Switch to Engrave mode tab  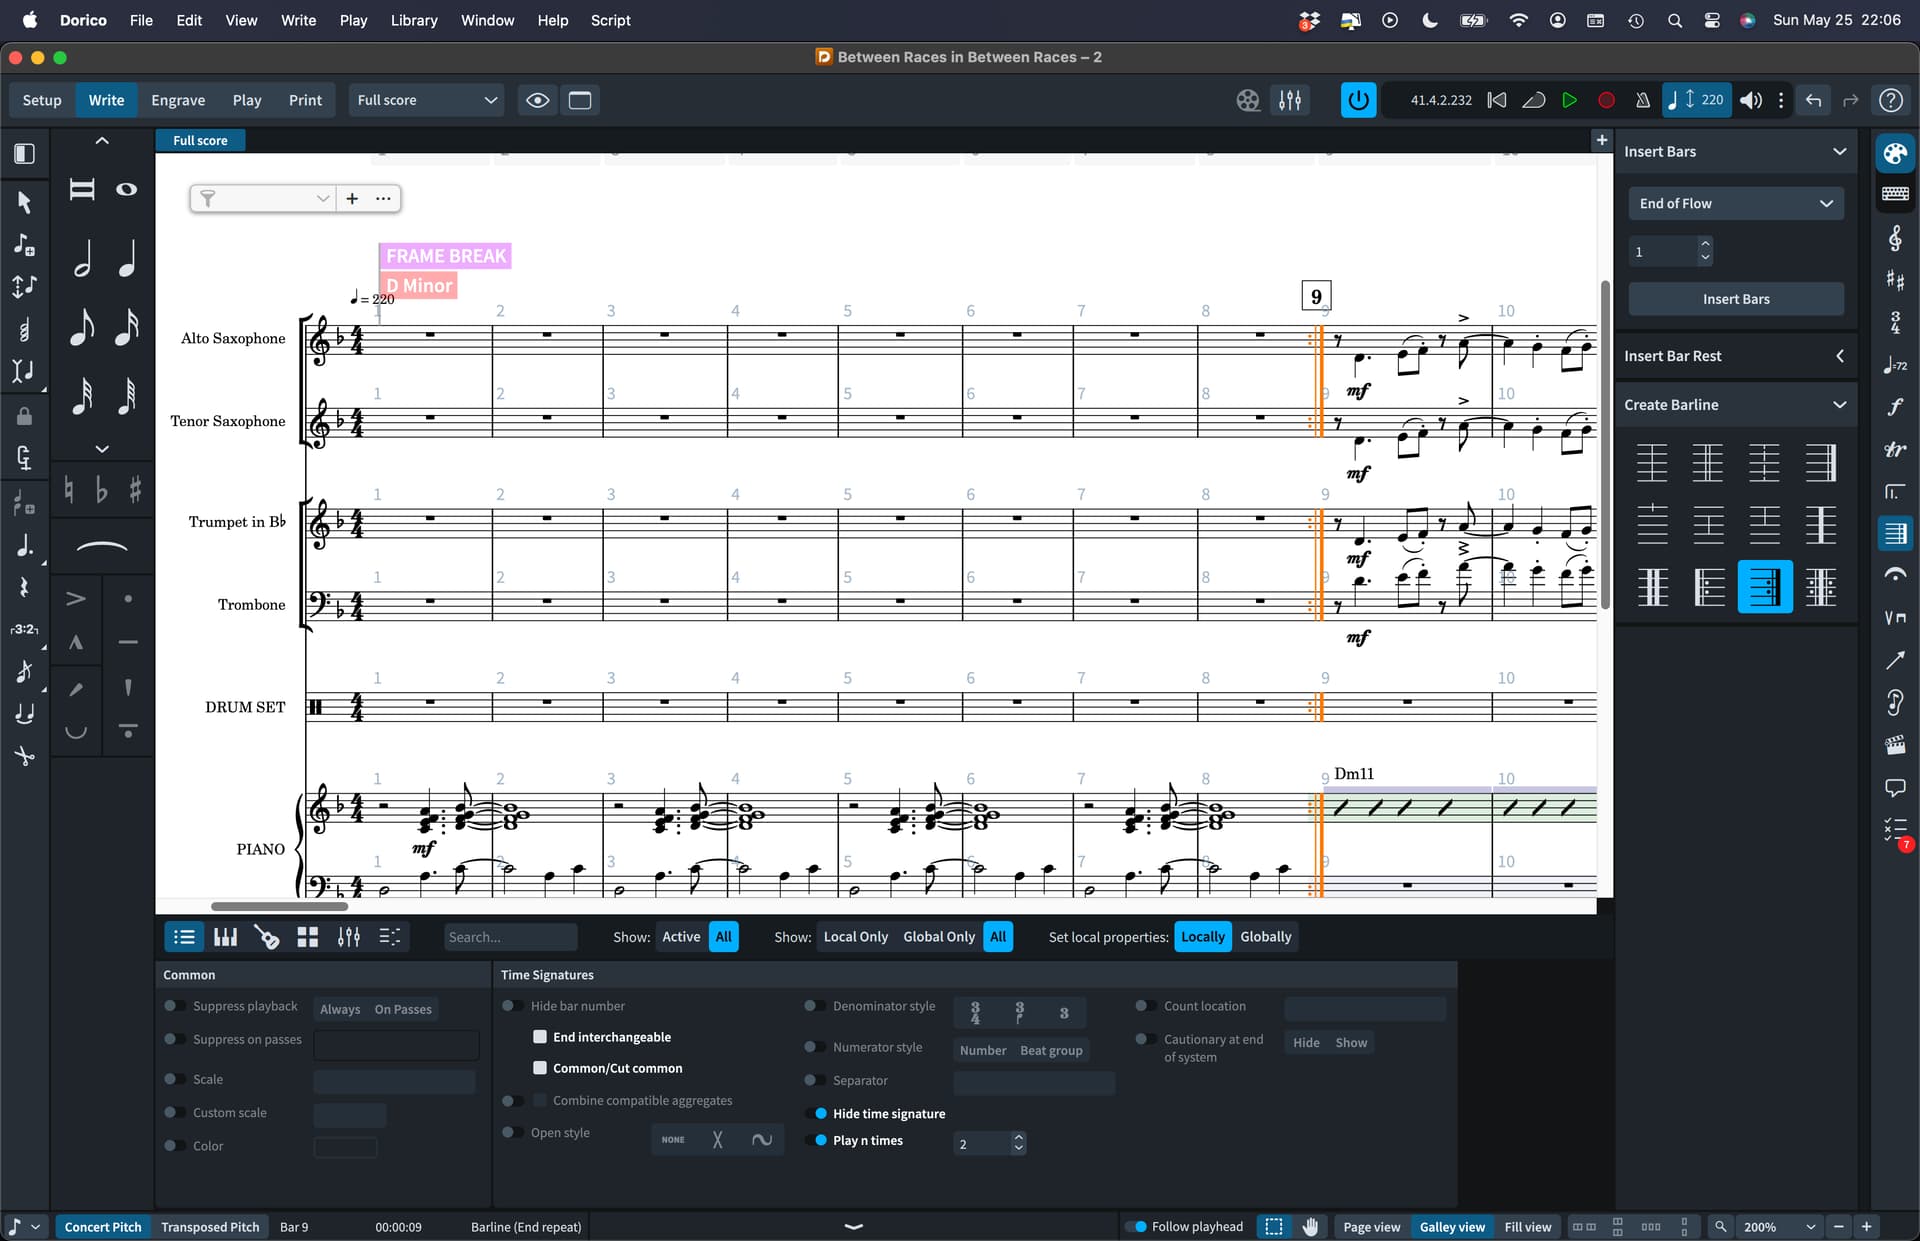point(178,100)
